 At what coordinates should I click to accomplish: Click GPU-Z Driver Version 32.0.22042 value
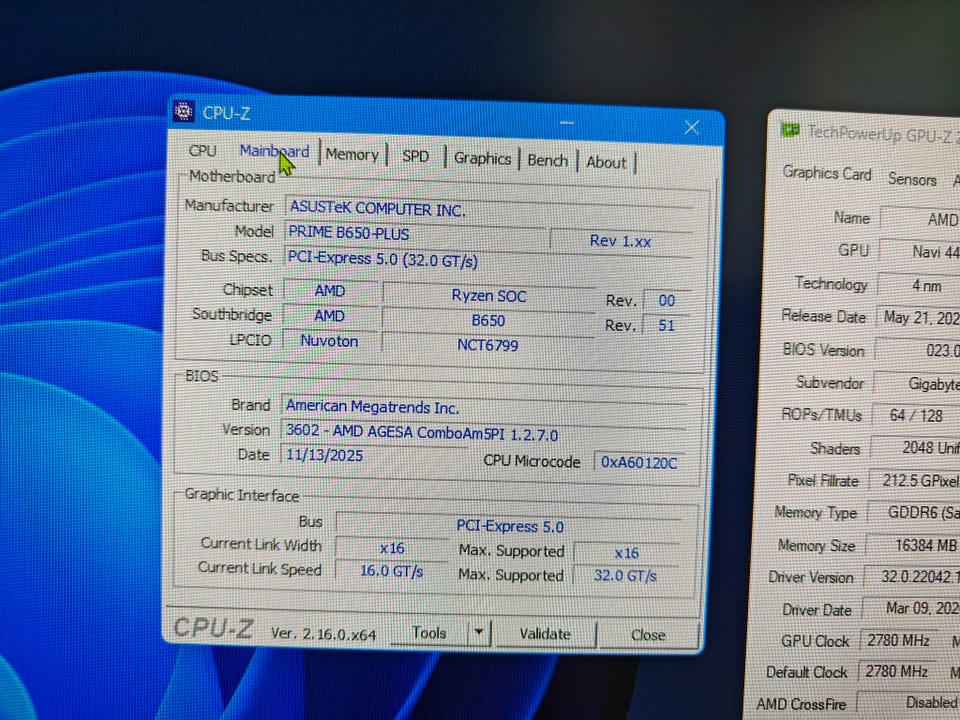912,577
